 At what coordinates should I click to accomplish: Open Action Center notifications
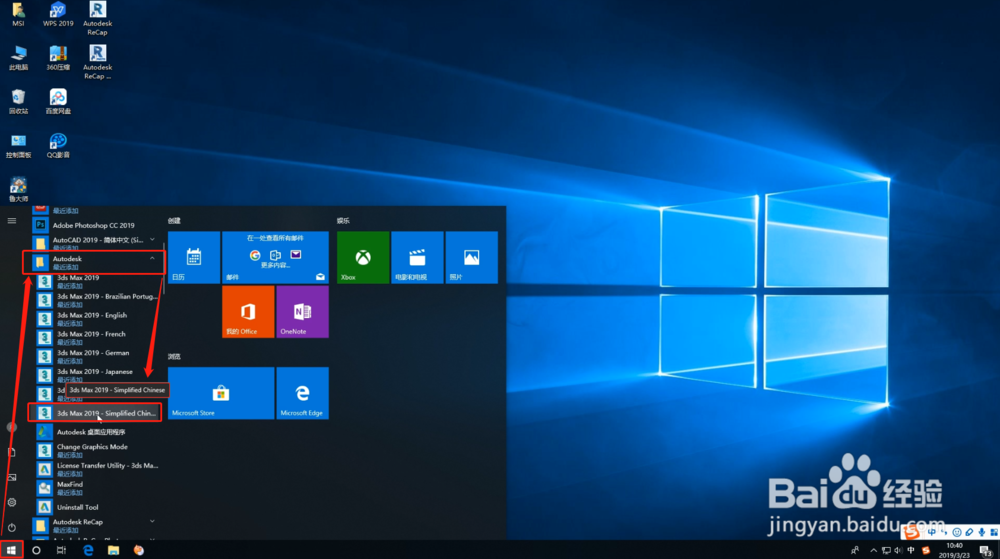click(986, 551)
